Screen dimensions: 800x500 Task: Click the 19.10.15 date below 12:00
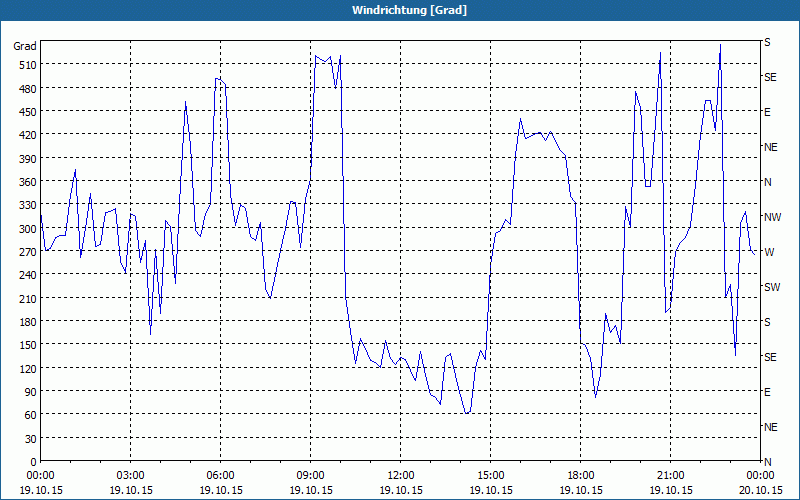(x=401, y=490)
